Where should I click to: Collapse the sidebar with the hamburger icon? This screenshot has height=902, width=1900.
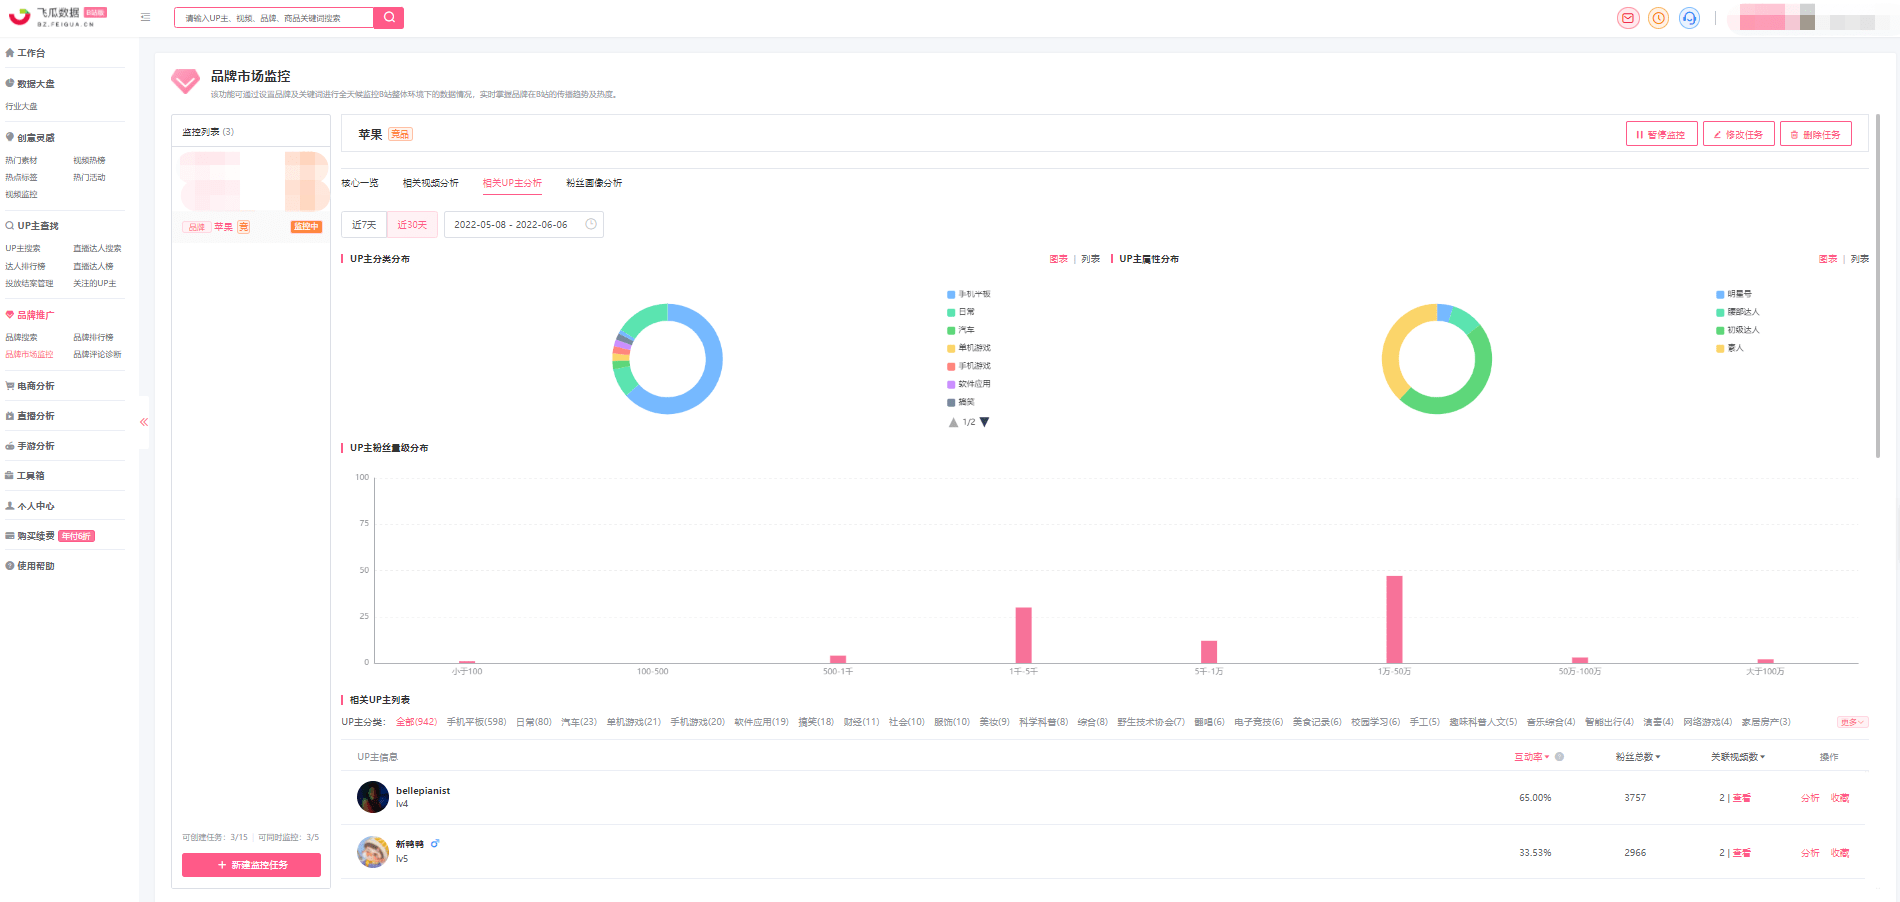(x=145, y=17)
